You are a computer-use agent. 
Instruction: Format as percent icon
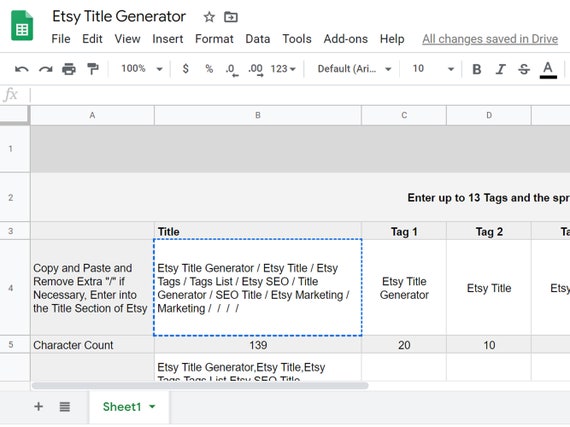pyautogui.click(x=209, y=69)
